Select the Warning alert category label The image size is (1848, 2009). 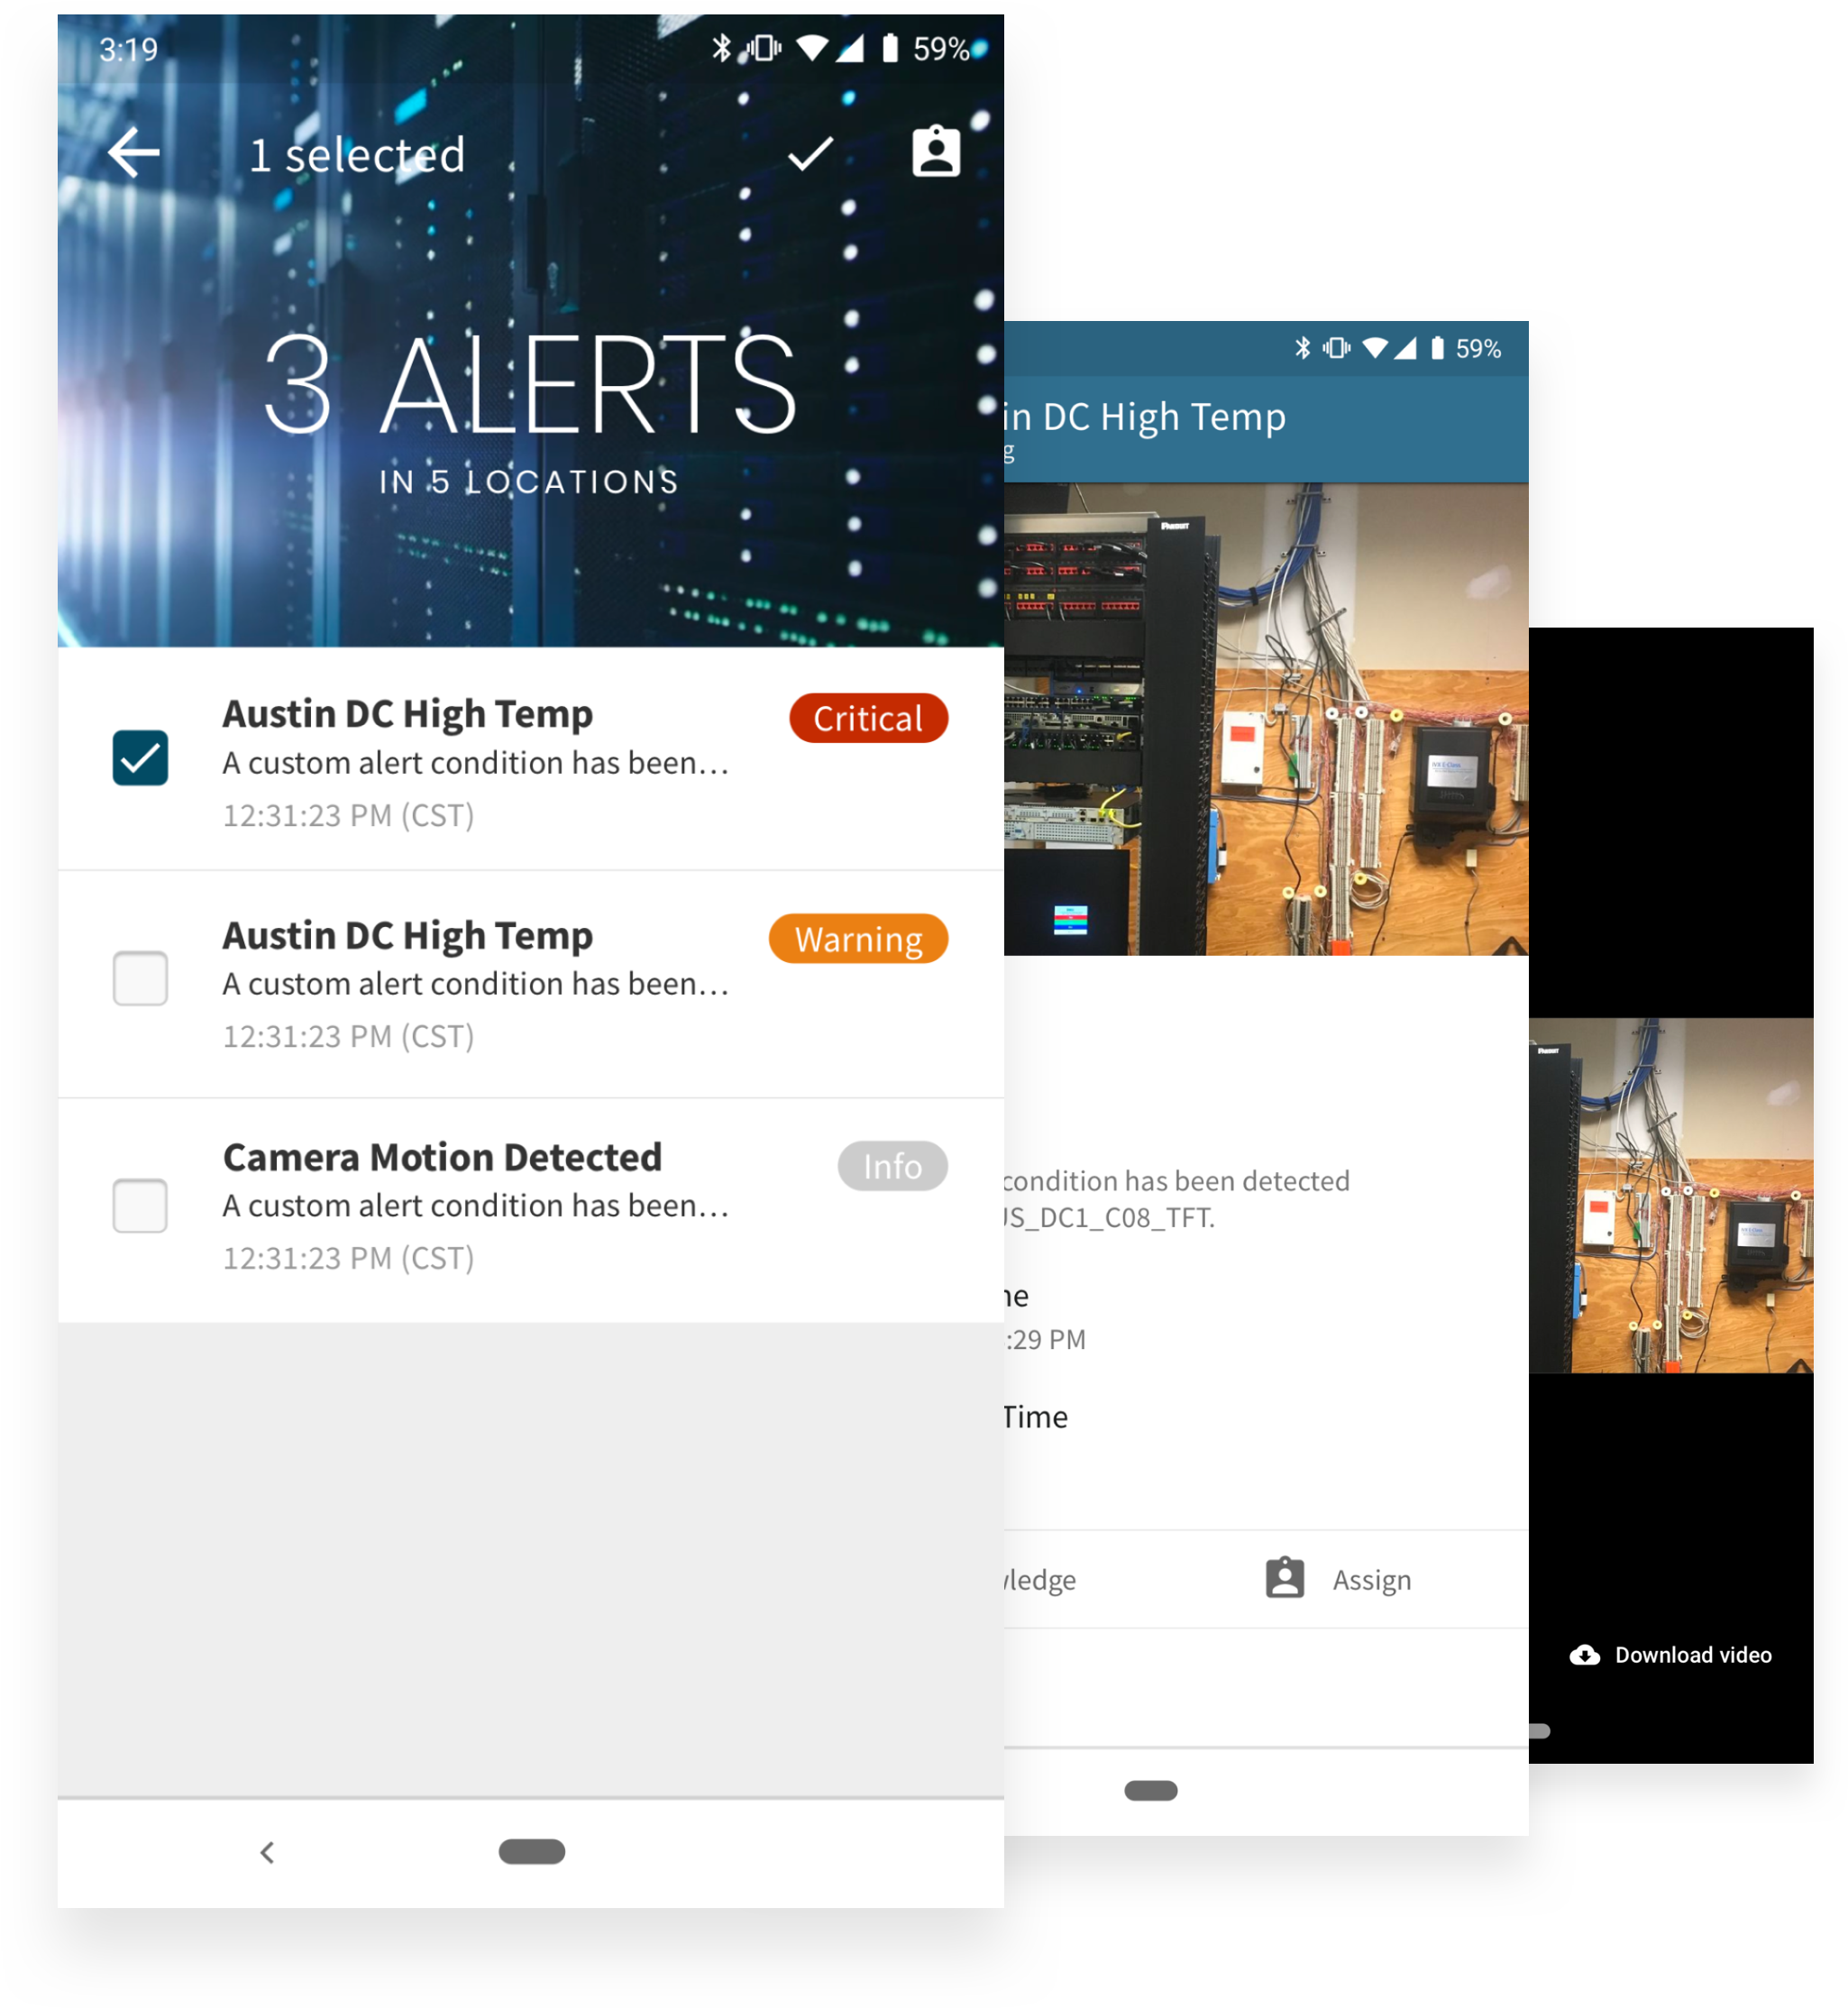pos(857,941)
